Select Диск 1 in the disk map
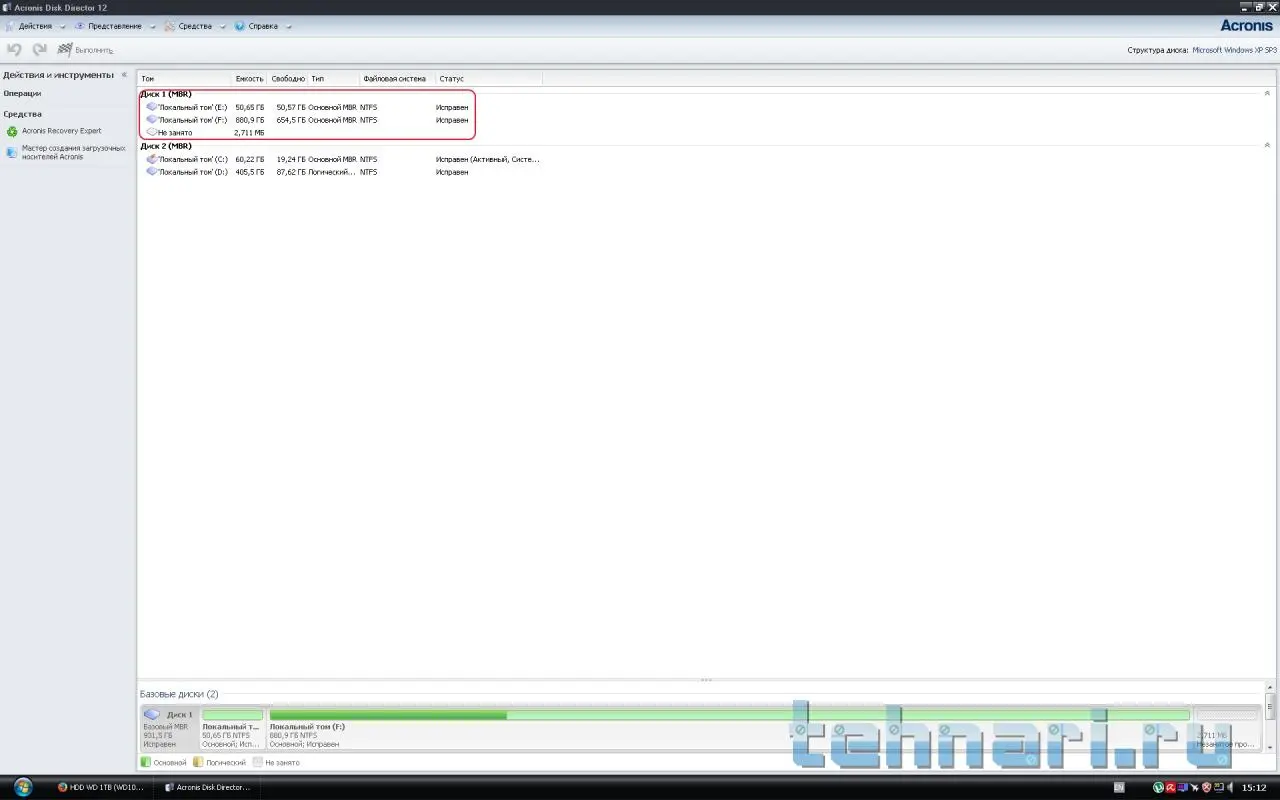Screen dimensions: 1280x800 click(x=169, y=728)
